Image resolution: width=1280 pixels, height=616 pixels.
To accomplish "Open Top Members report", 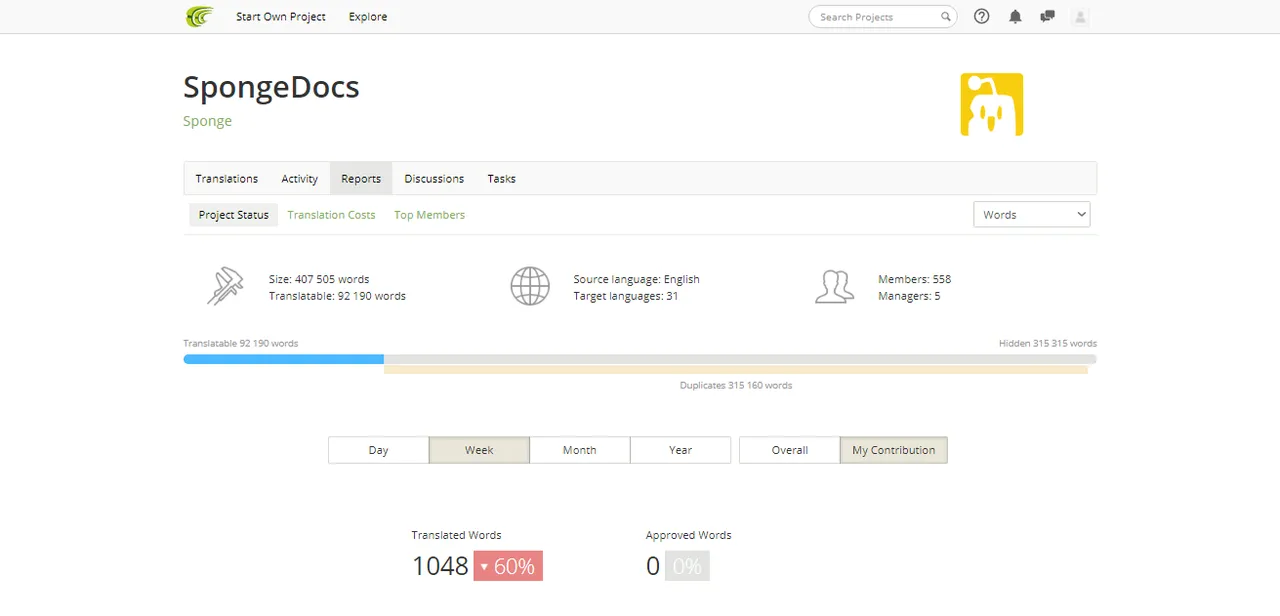I will click(x=429, y=214).
